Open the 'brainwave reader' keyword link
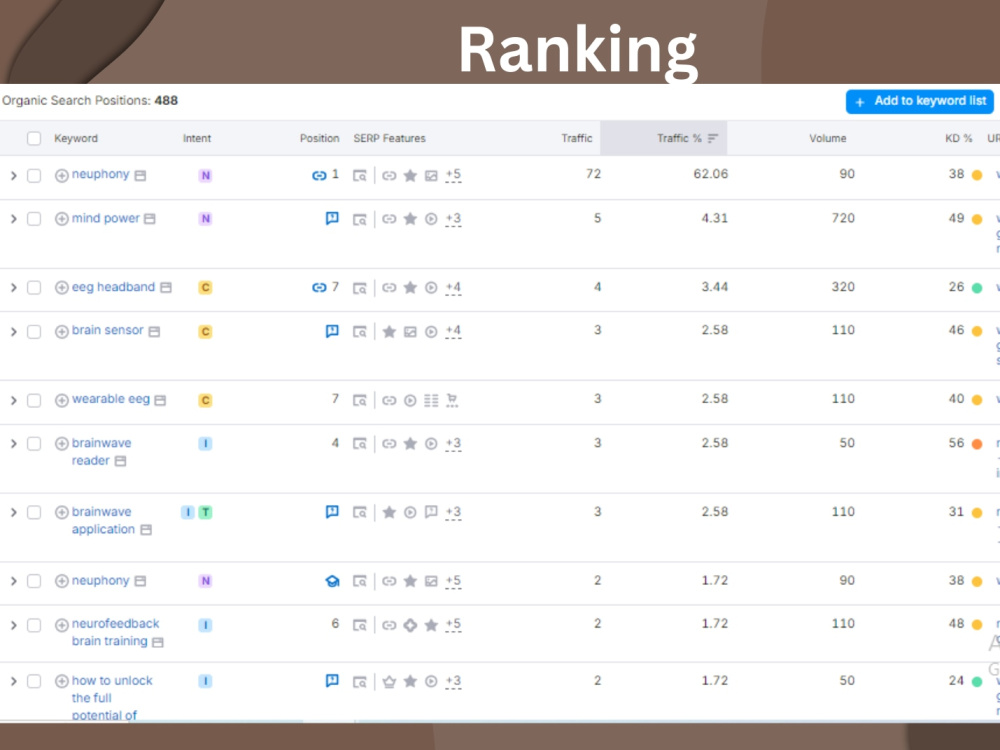Image resolution: width=1000 pixels, height=750 pixels. [101, 452]
